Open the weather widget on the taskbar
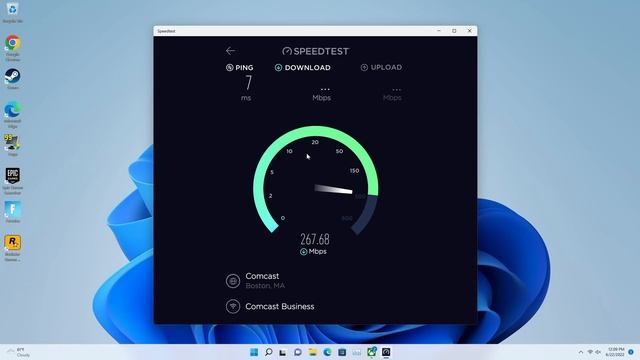Screen dimensions: 640x360 click(x=18, y=352)
